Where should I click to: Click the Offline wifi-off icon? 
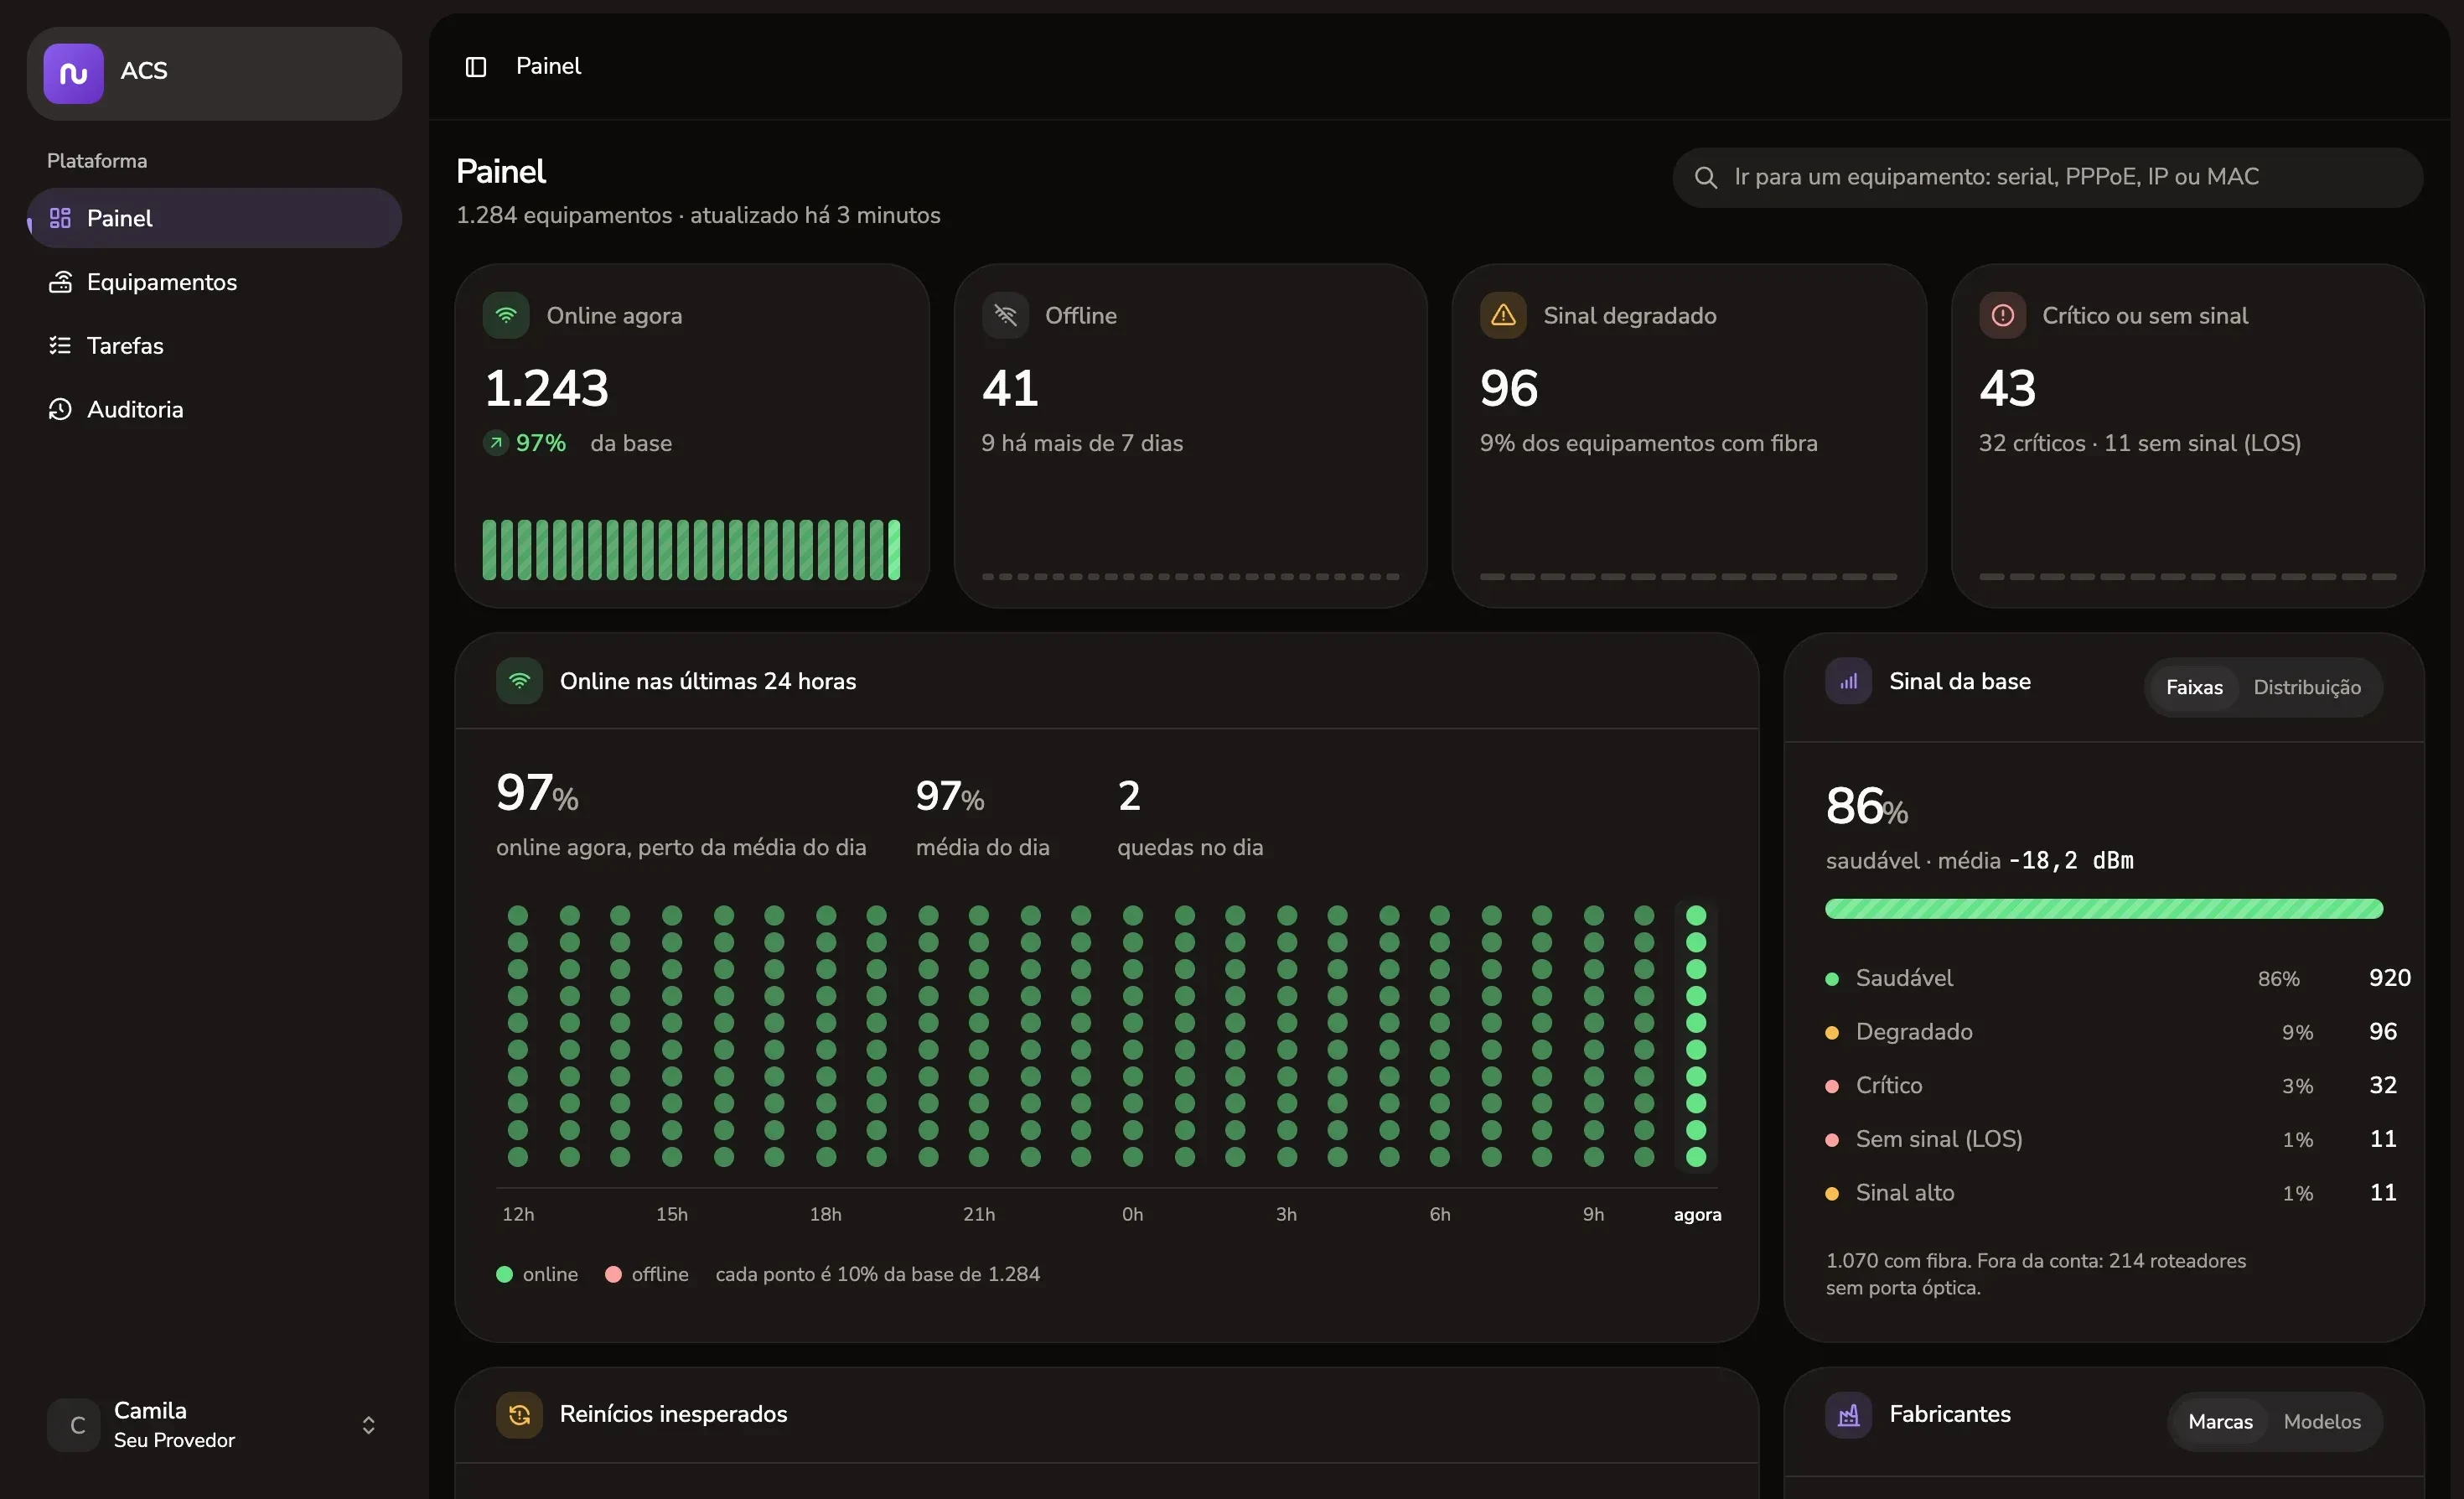click(1005, 315)
